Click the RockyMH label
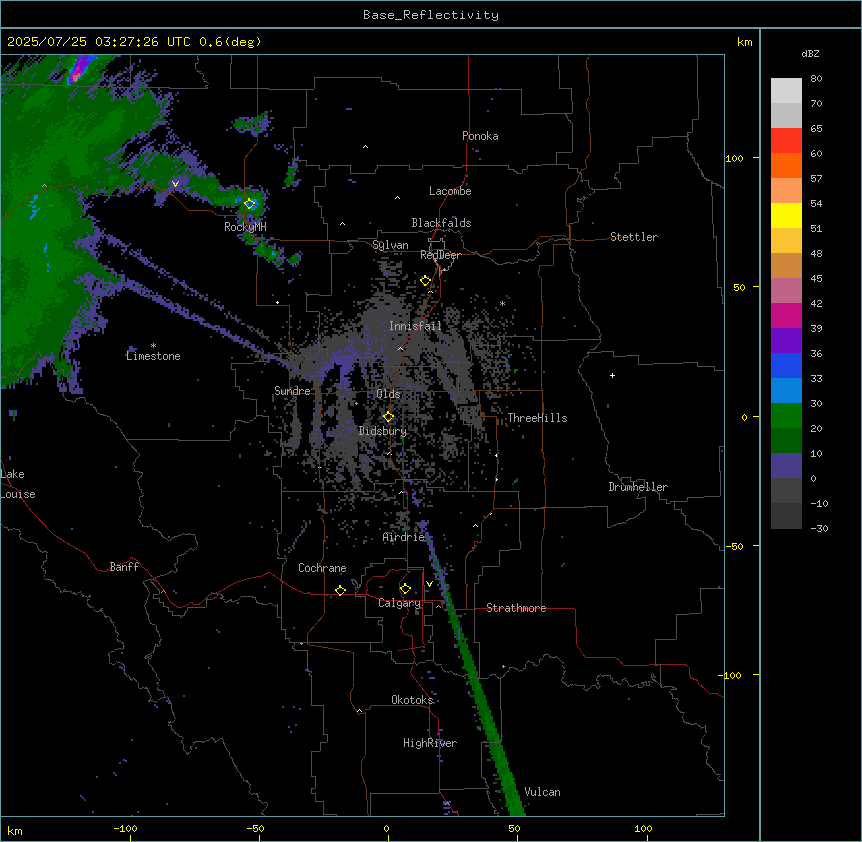The image size is (862, 842). (245, 227)
